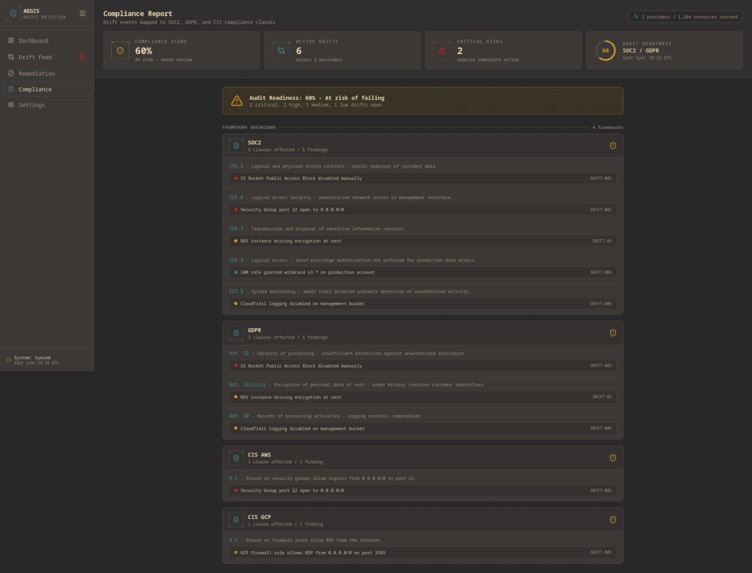The image size is (752, 573).
Task: Click the RDS instance finding under SOC2
Action: coord(423,241)
